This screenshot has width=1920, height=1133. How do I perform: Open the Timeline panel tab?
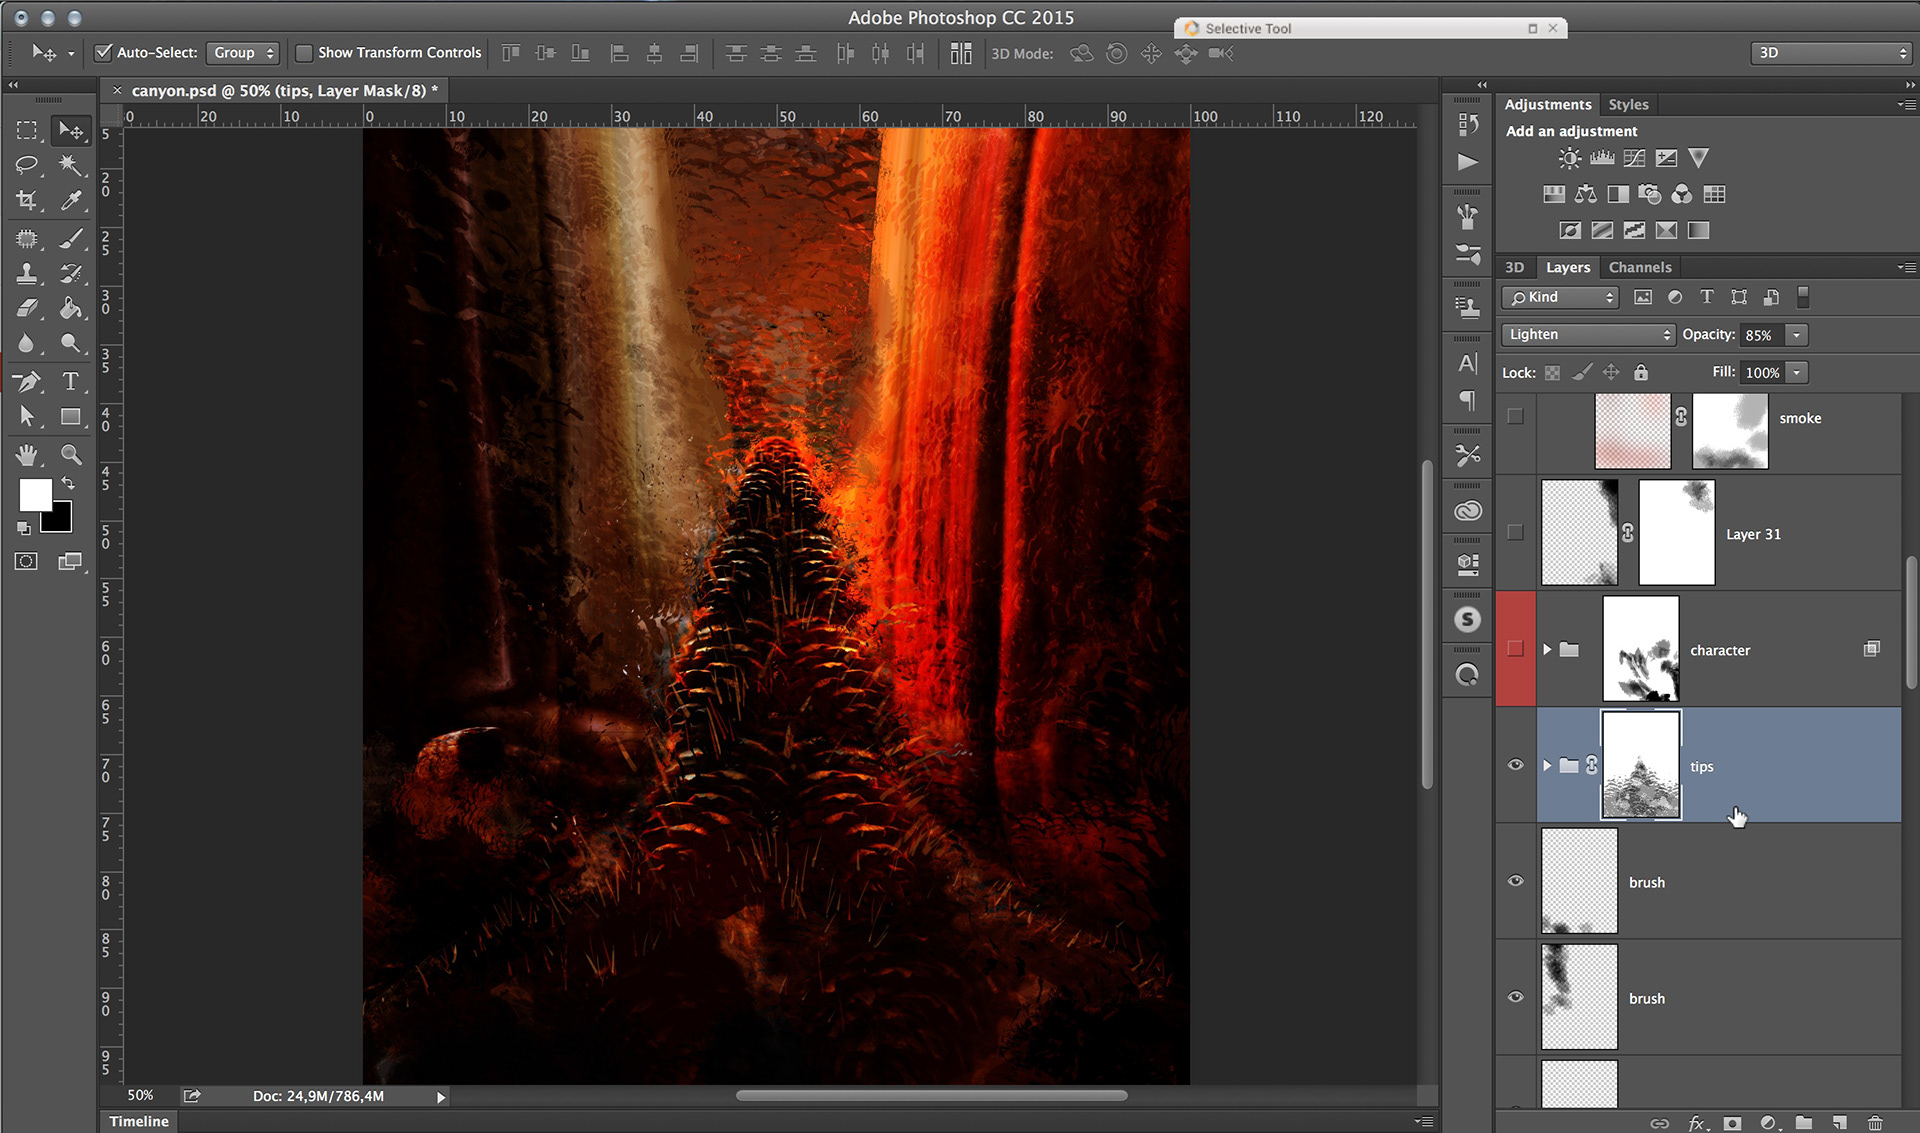coord(139,1122)
